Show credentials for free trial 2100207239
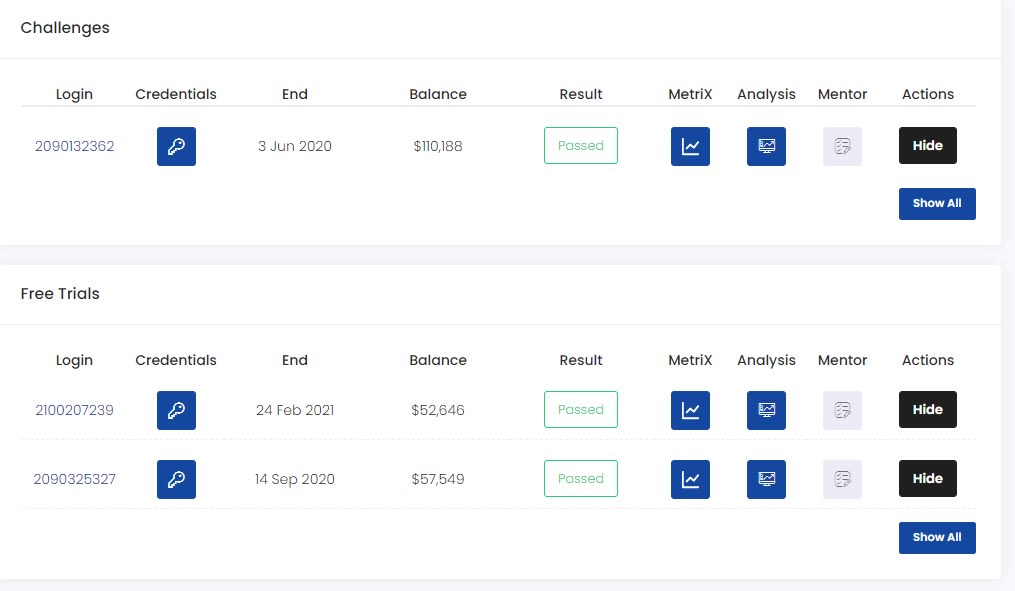This screenshot has height=591, width=1015. pyautogui.click(x=176, y=410)
